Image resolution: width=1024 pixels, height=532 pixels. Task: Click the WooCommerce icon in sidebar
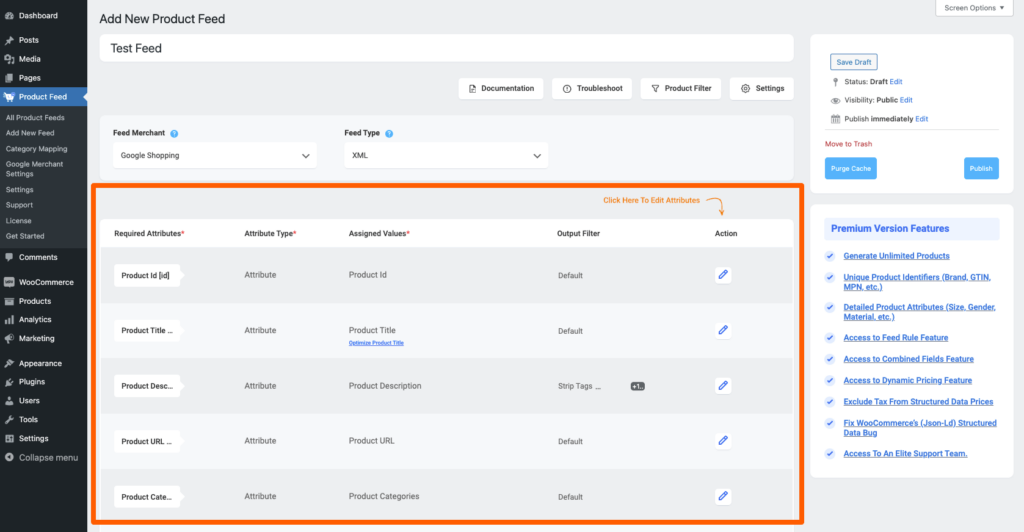9,282
